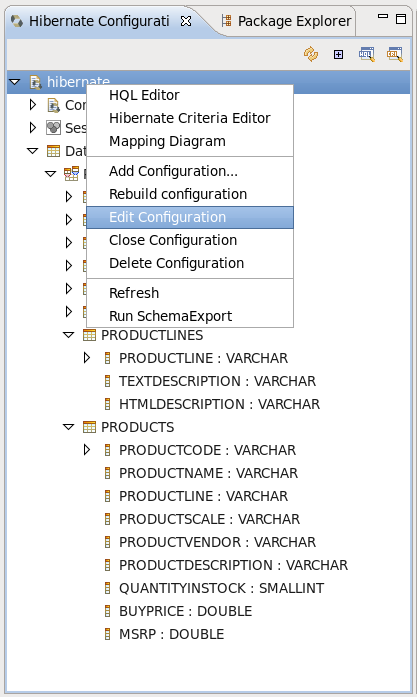Image resolution: width=417 pixels, height=697 pixels.
Task: Open Criteria editor via toolbar icon
Action: click(395, 54)
